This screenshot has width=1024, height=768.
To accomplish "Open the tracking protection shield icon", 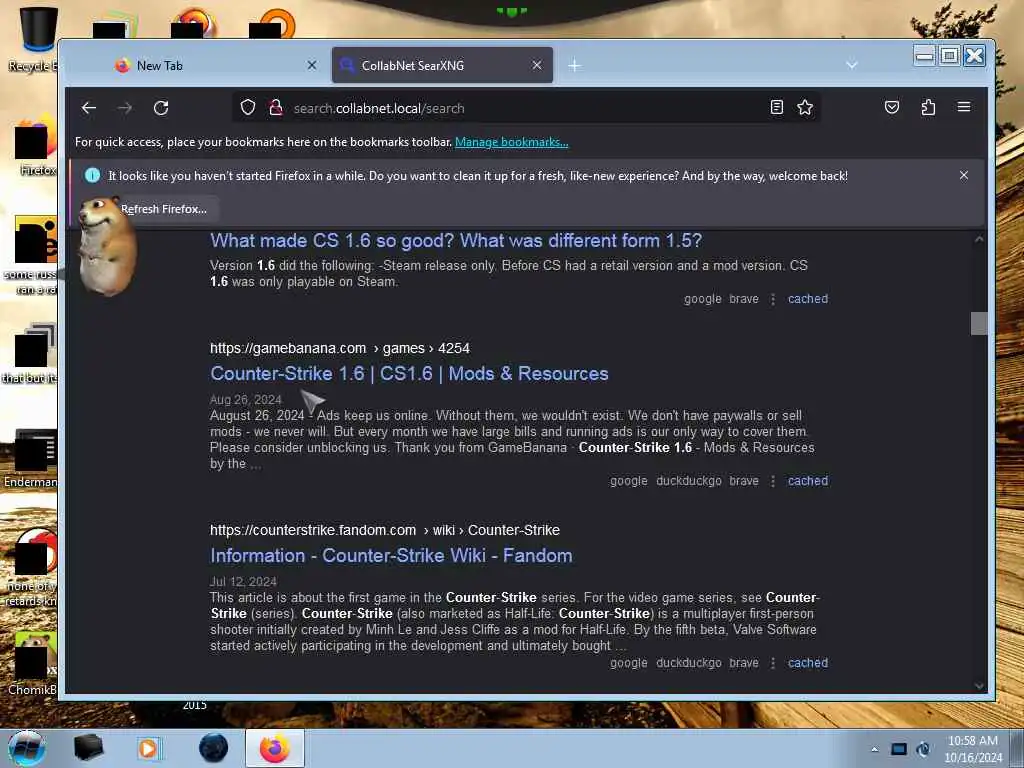I will click(248, 107).
